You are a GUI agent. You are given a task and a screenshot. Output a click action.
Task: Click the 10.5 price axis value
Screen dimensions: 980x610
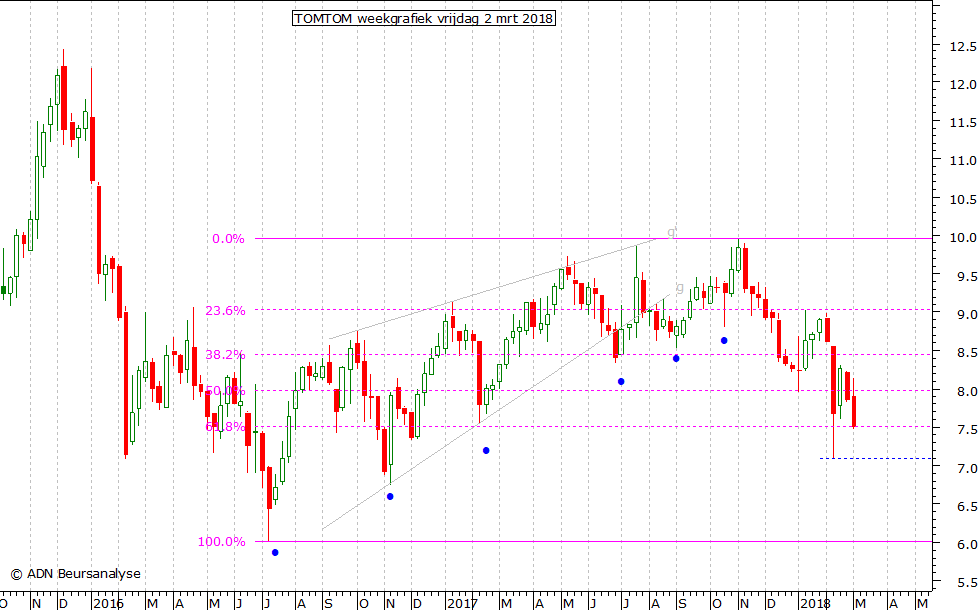coord(962,199)
